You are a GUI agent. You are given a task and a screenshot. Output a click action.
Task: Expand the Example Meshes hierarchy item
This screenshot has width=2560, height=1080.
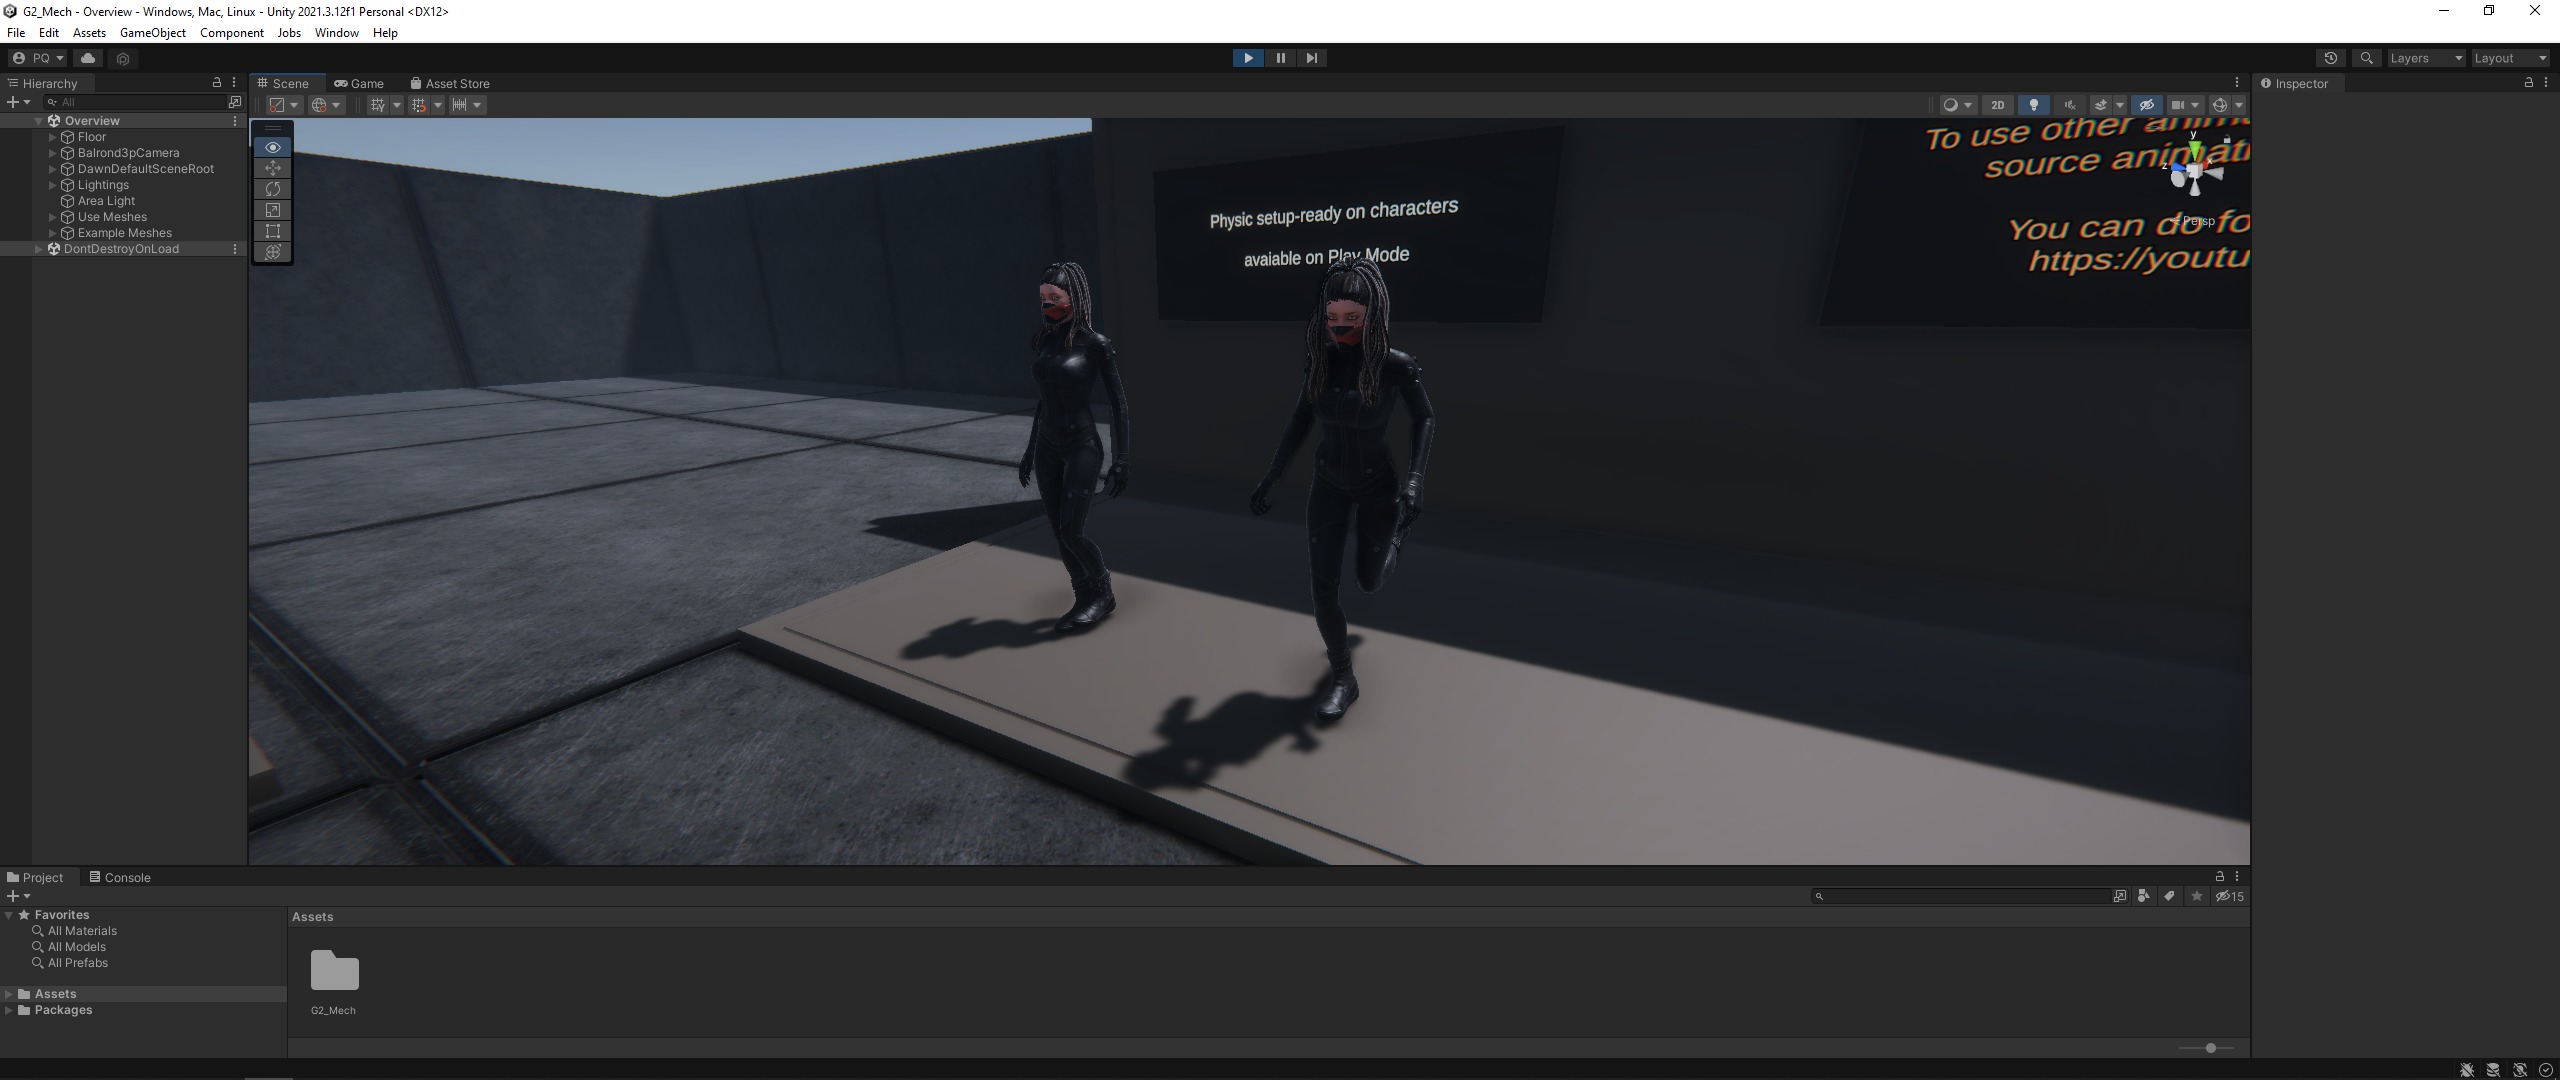click(x=53, y=233)
